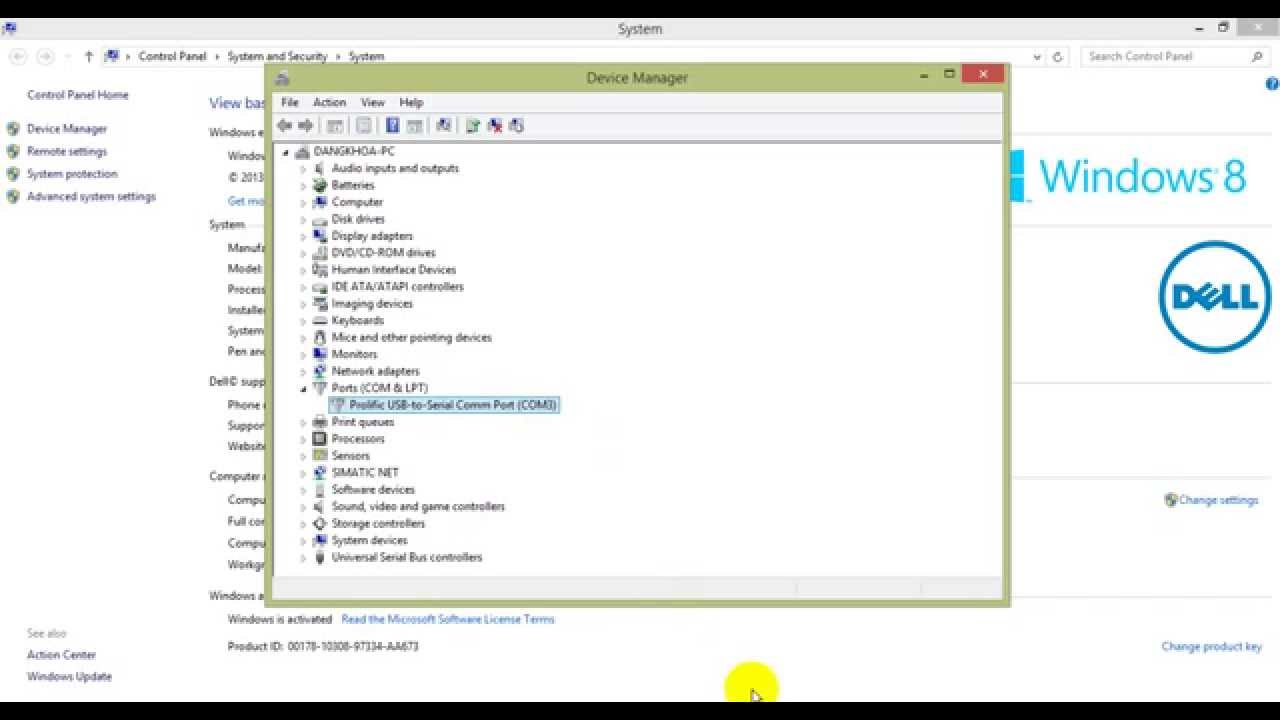Click the Batteries device category icon
This screenshot has width=1280, height=720.
pos(320,185)
